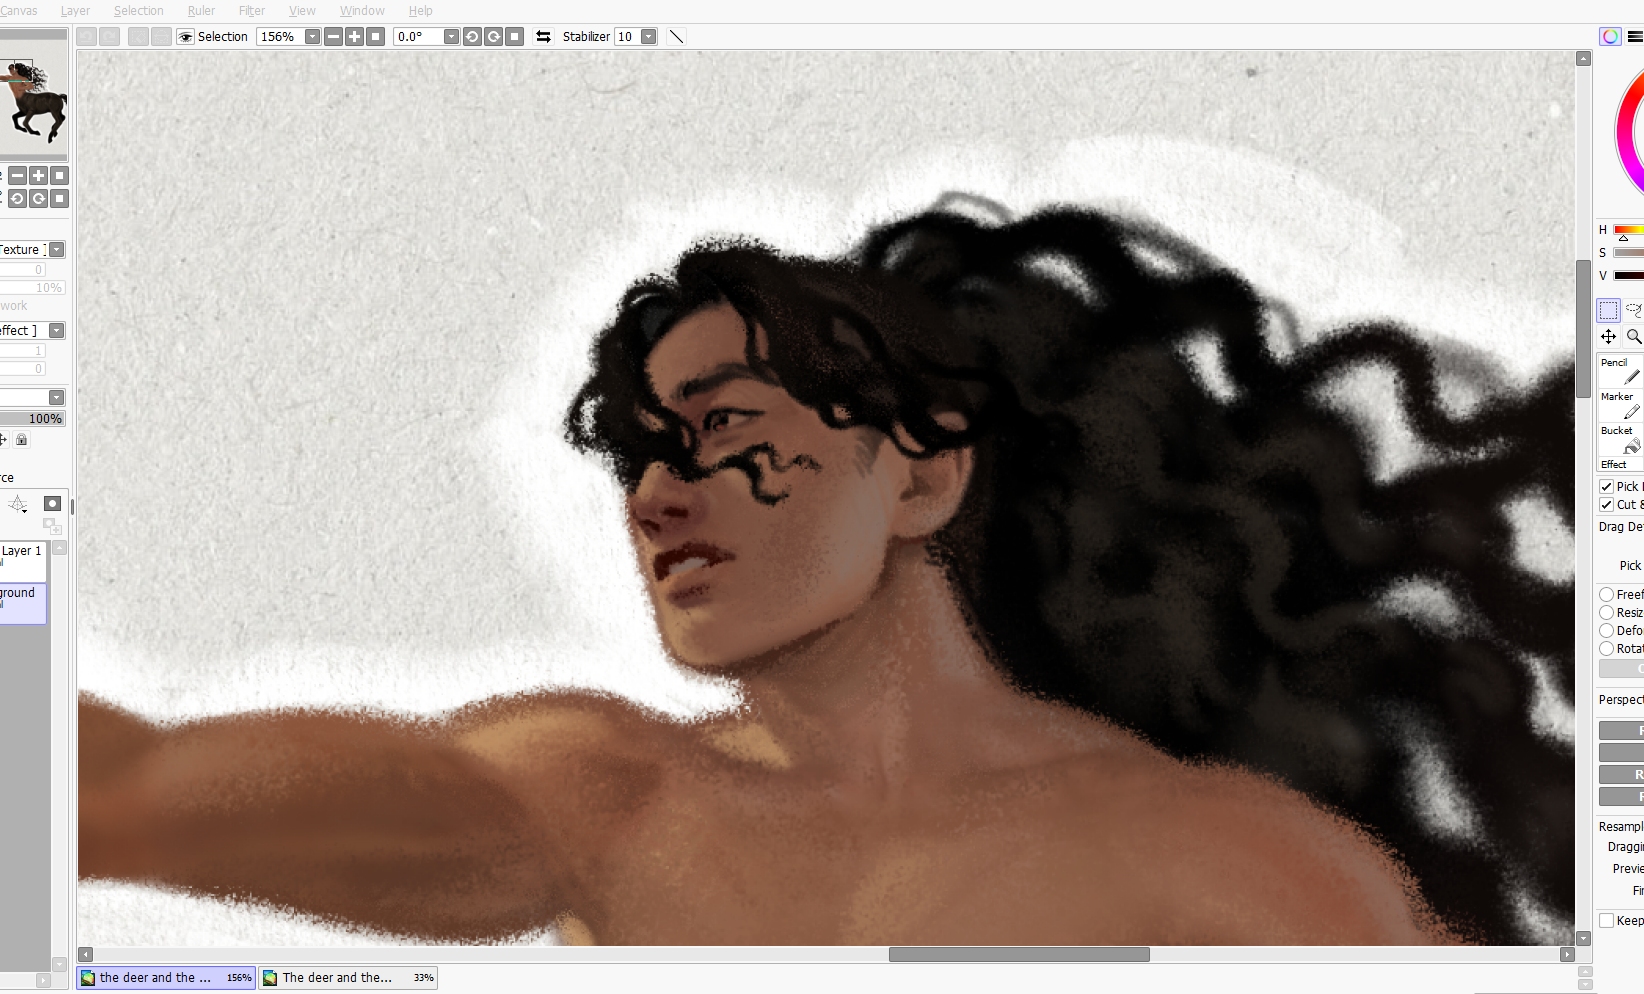The image size is (1644, 994).
Task: Click the Hue slider bar
Action: tap(1628, 230)
